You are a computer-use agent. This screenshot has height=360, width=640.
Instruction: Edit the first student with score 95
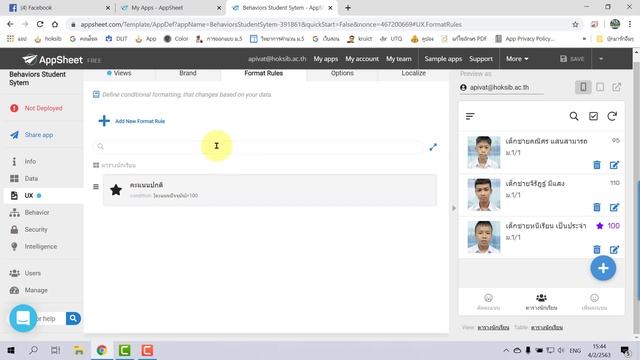(614, 165)
